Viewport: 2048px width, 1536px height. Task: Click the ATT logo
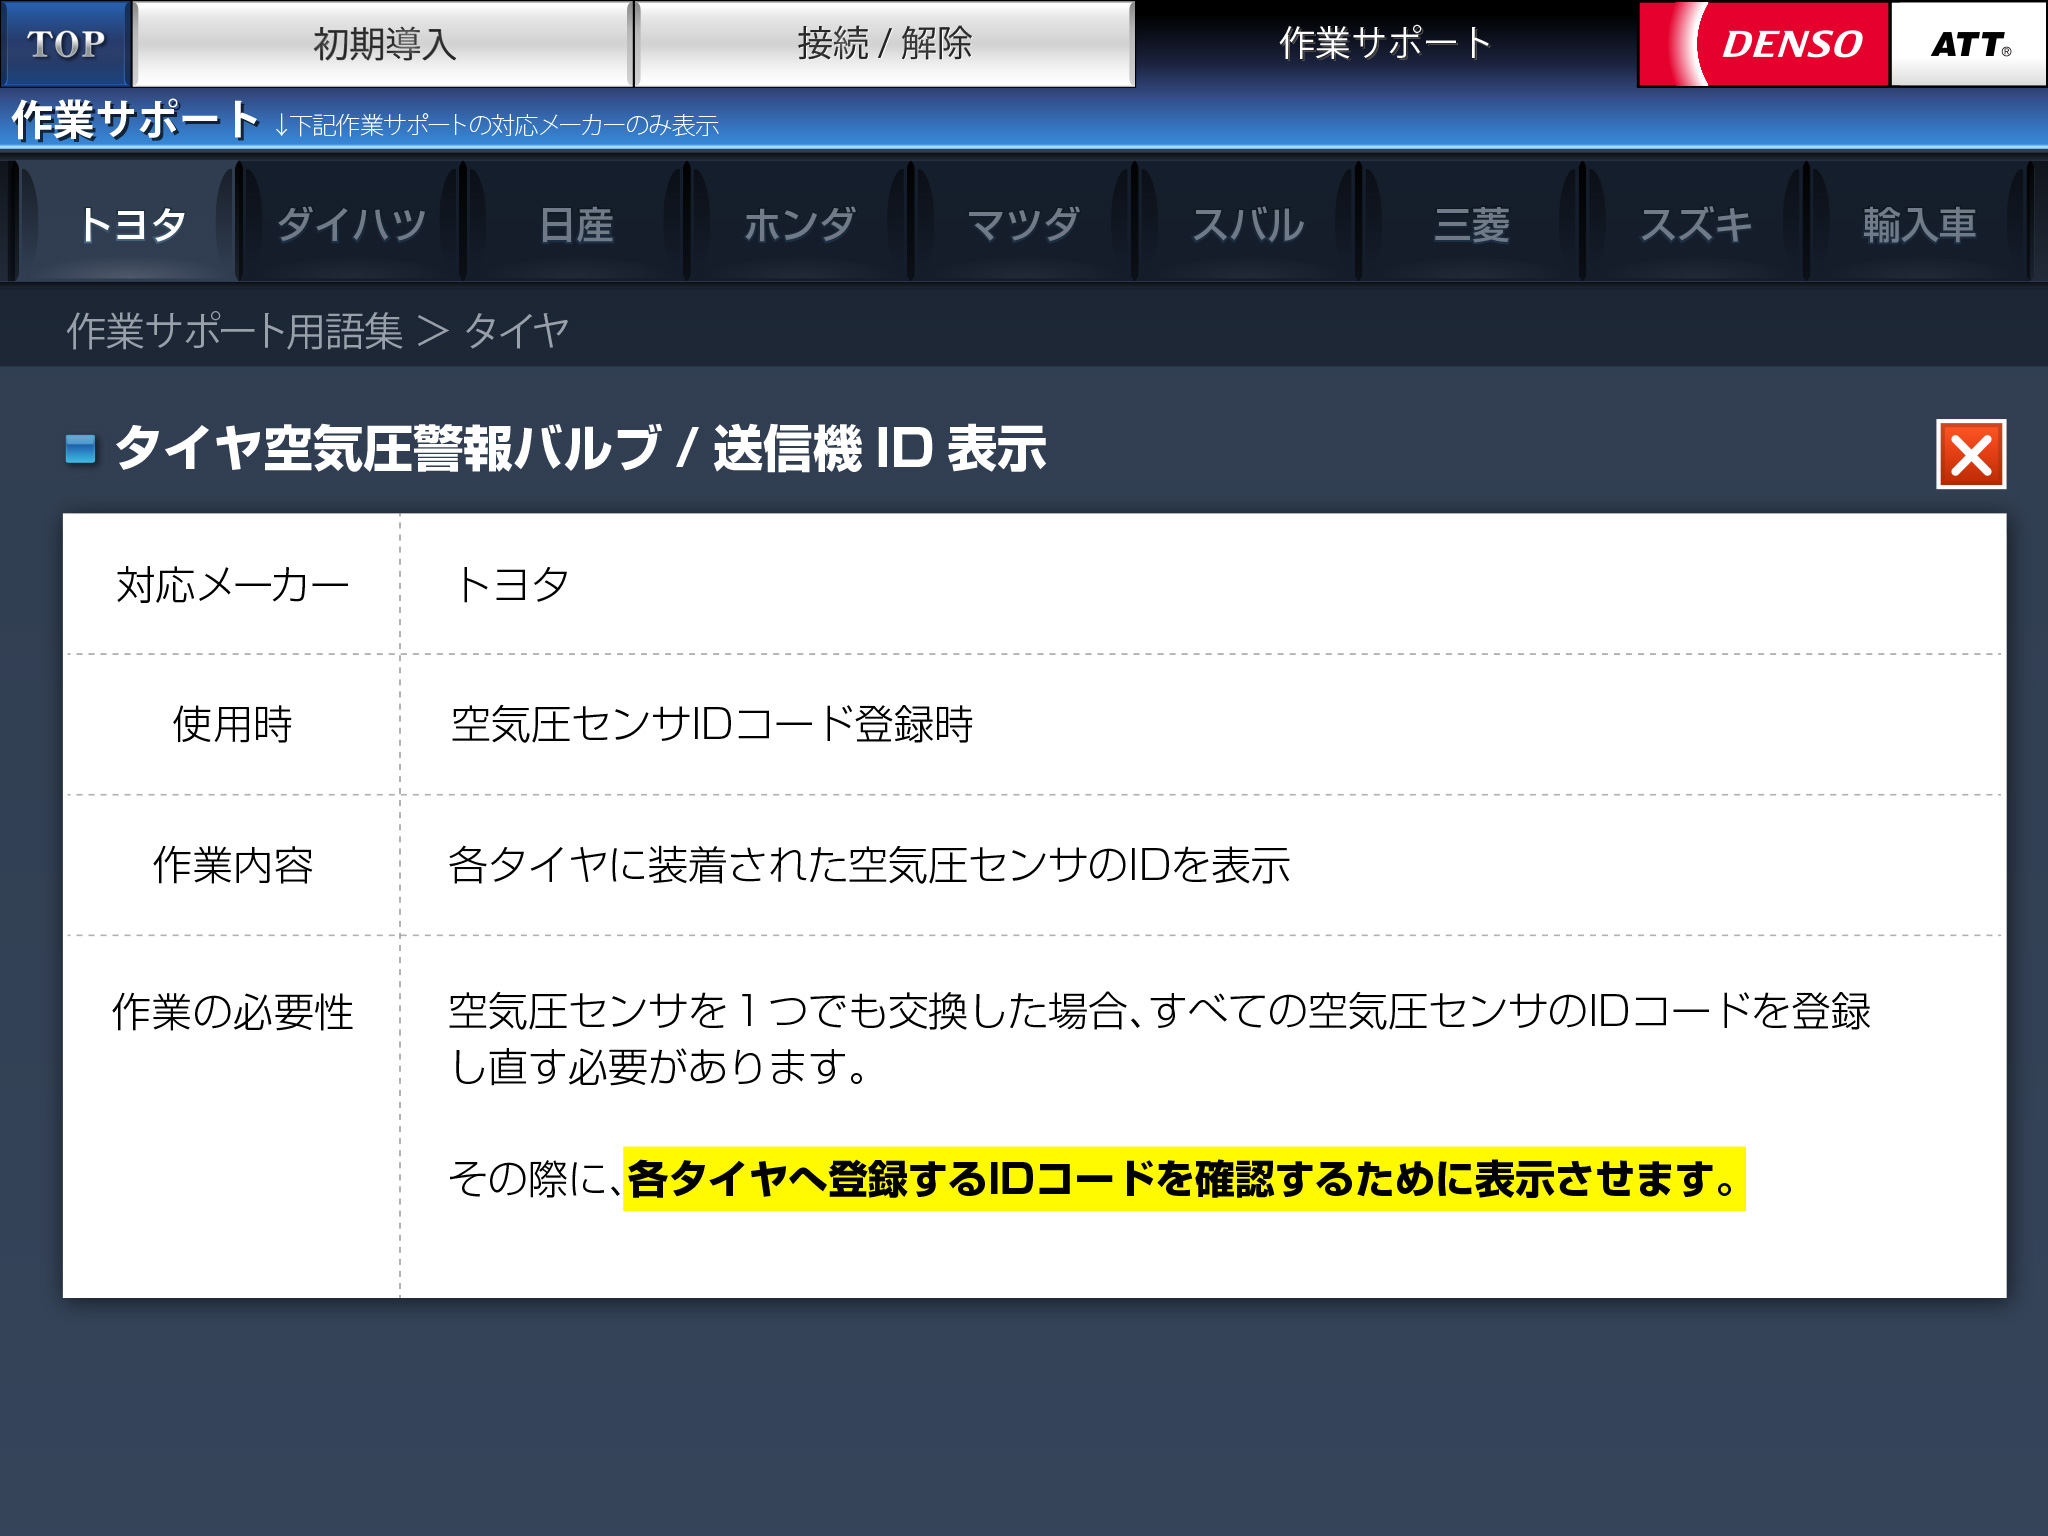tap(1968, 44)
